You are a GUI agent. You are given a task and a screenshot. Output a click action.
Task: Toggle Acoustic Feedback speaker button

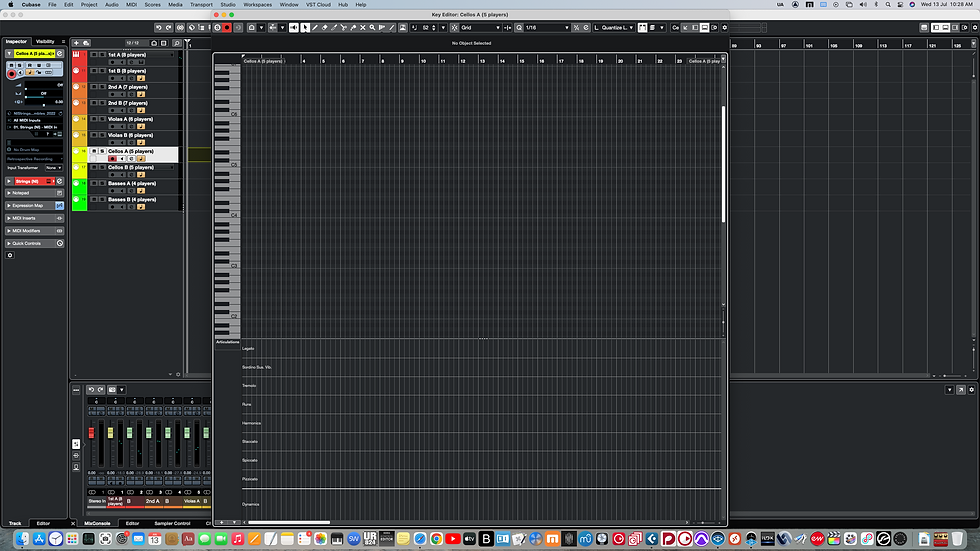[x=294, y=27]
